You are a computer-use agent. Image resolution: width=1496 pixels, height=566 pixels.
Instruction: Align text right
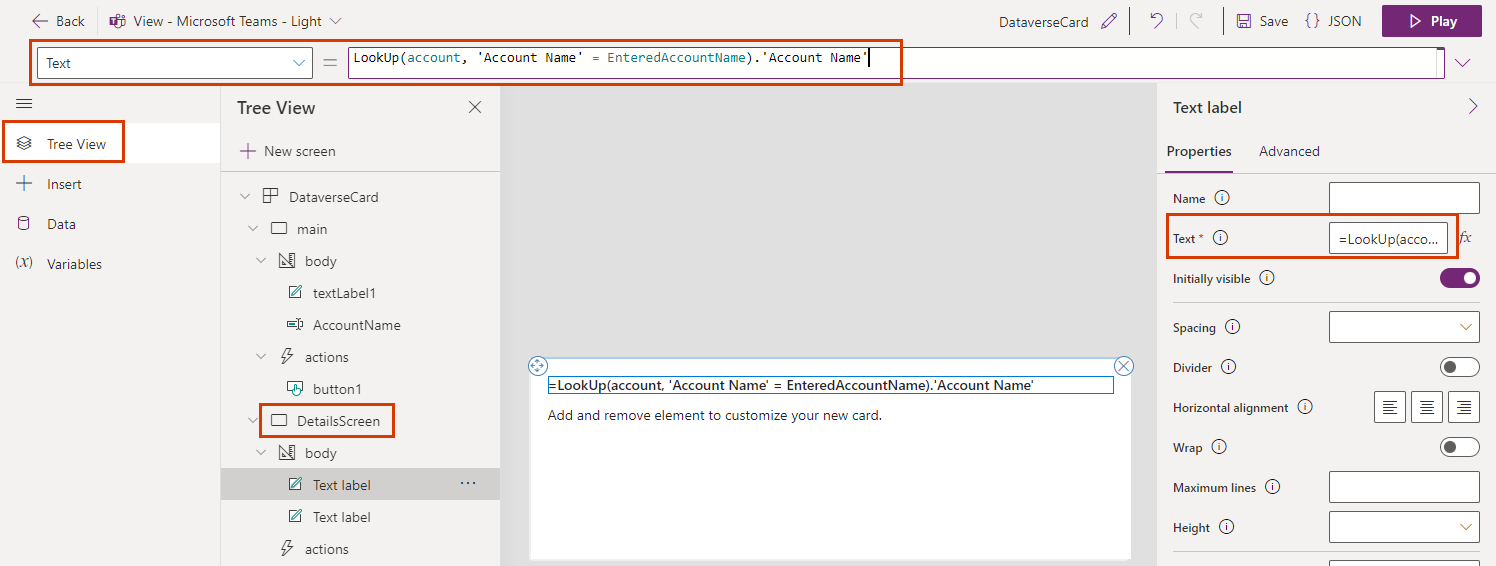pos(1464,407)
